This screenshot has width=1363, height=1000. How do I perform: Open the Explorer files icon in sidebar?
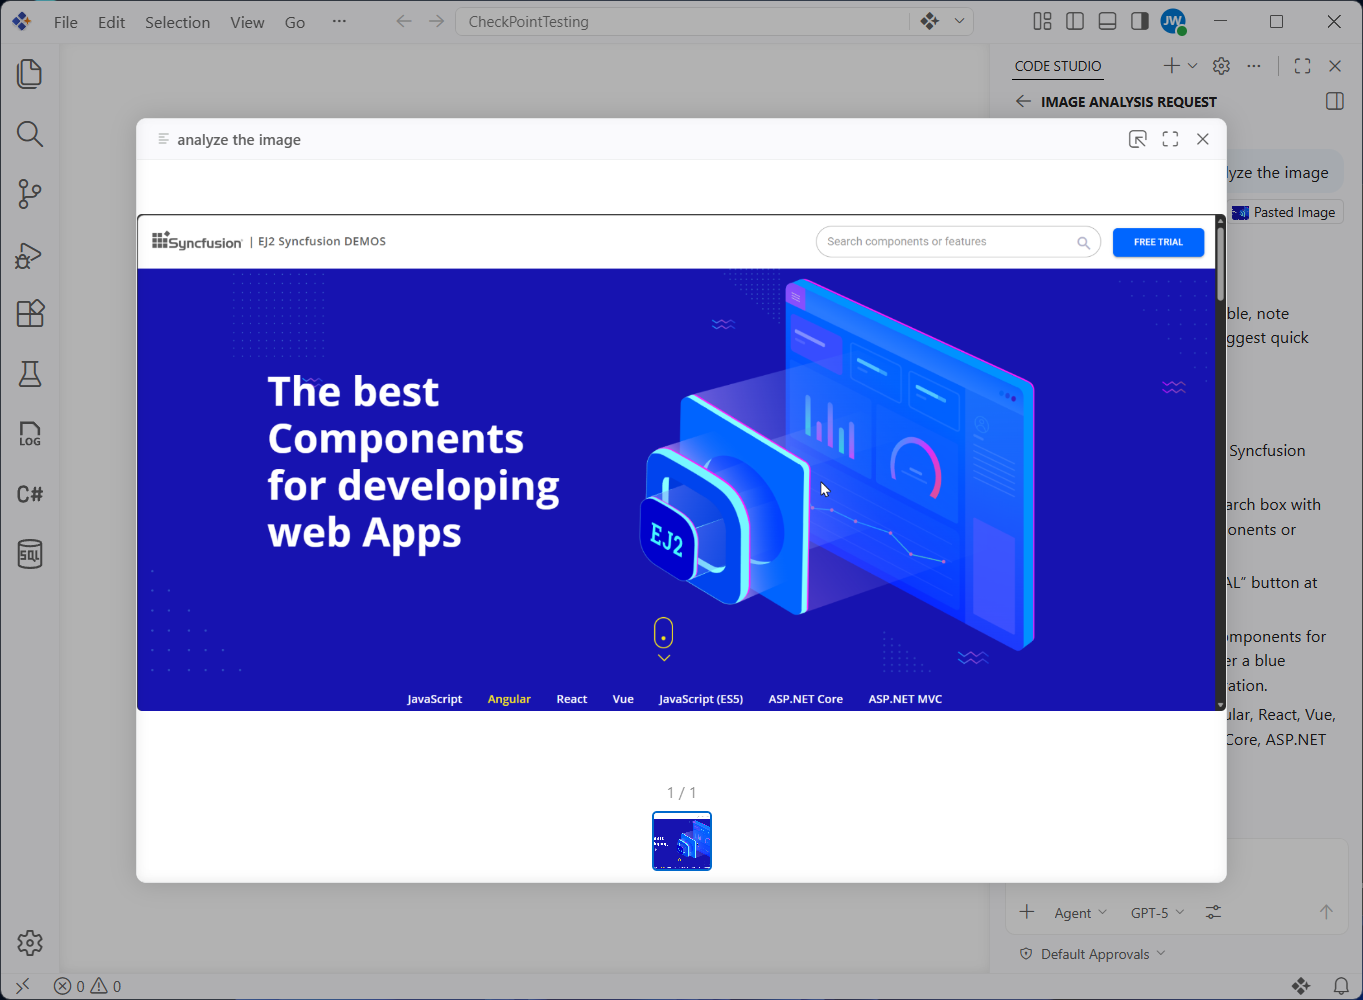click(30, 74)
